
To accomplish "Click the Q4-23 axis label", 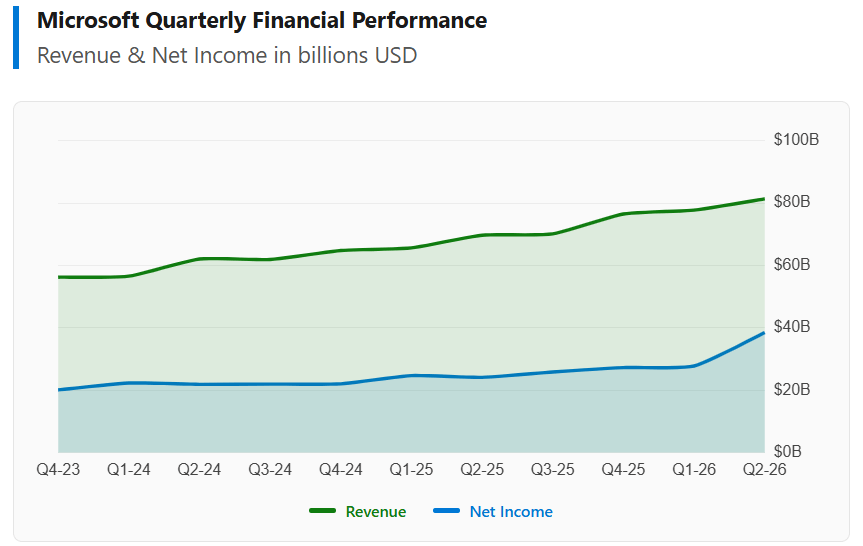I will (58, 469).
